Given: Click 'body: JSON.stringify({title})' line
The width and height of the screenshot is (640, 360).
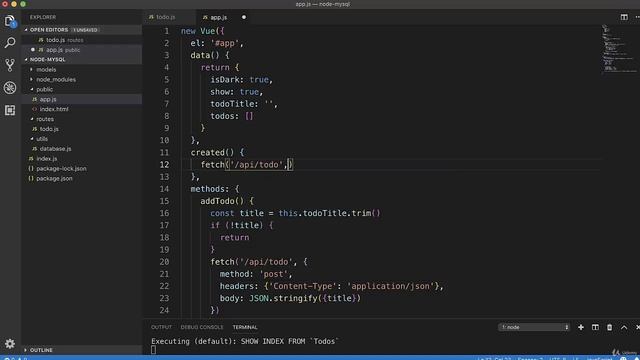Looking at the screenshot, I should coord(290,298).
